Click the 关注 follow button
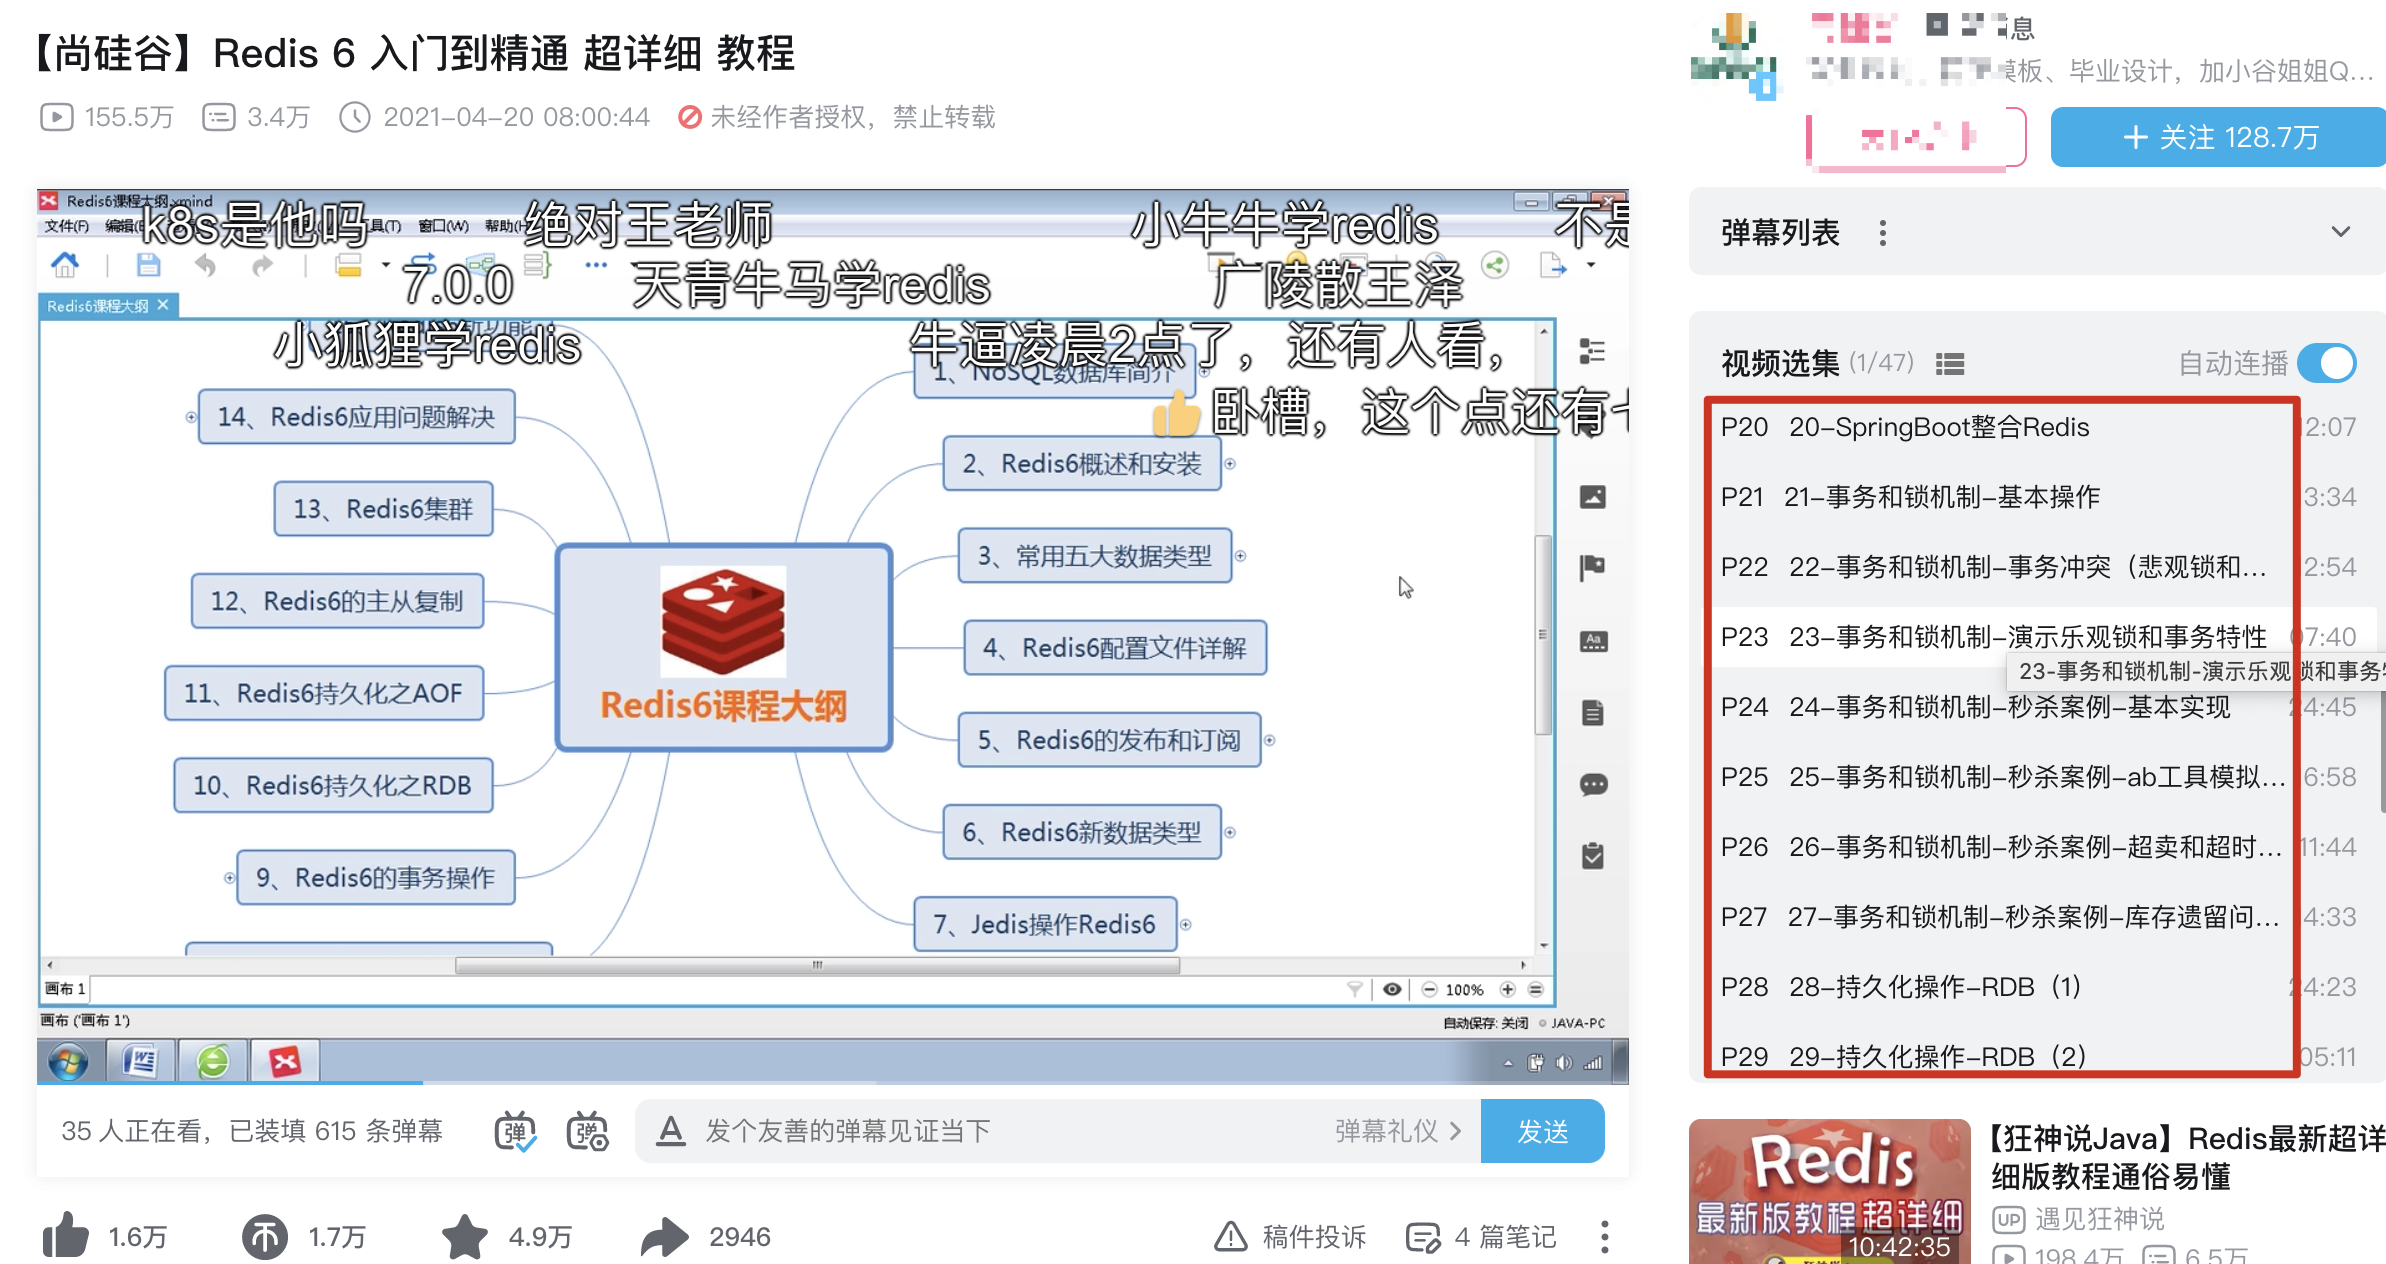The image size is (2386, 1264). pyautogui.click(x=2218, y=137)
